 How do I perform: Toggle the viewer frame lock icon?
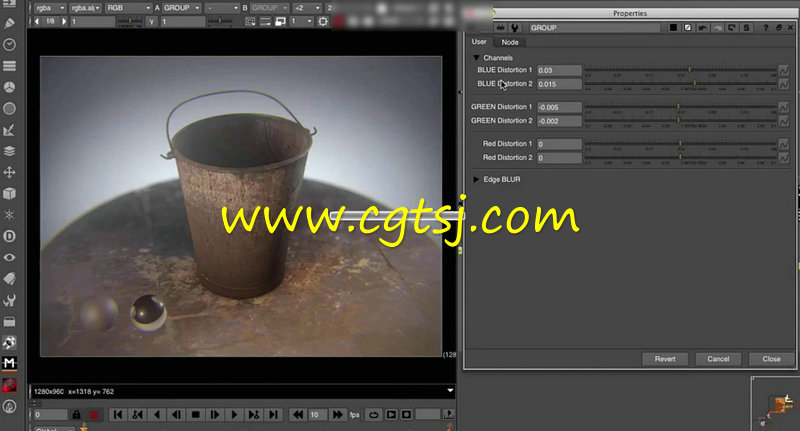coord(76,415)
